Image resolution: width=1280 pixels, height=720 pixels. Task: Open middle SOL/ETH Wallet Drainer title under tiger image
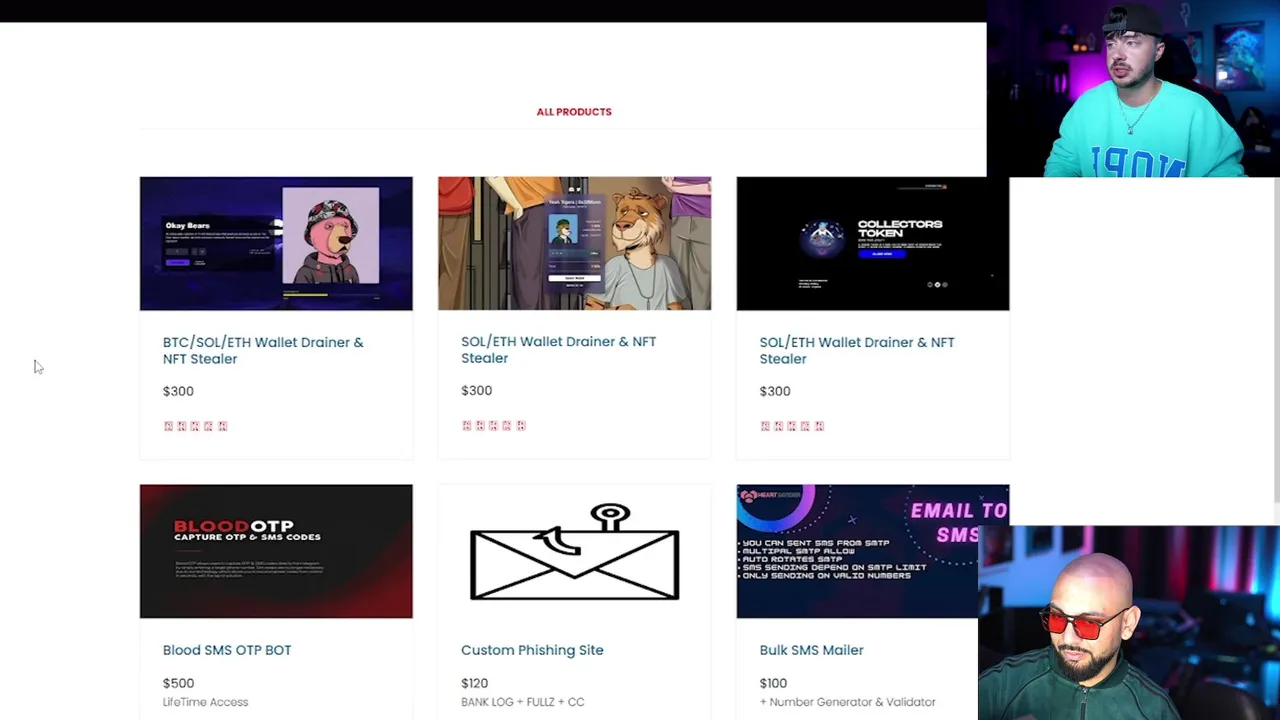pyautogui.click(x=558, y=349)
